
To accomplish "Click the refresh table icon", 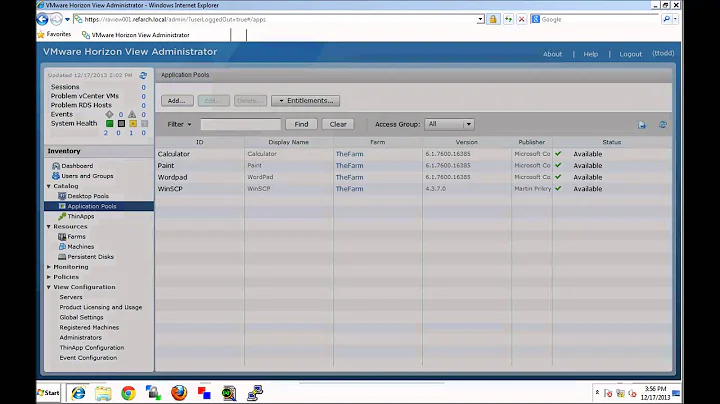I will (x=663, y=124).
